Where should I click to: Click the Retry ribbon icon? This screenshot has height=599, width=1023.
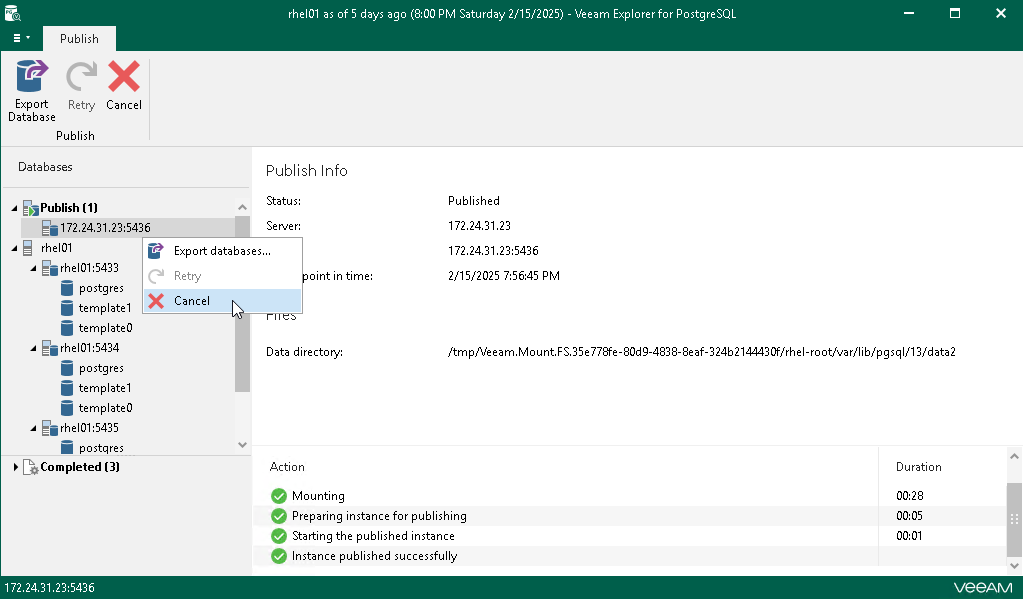(81, 78)
